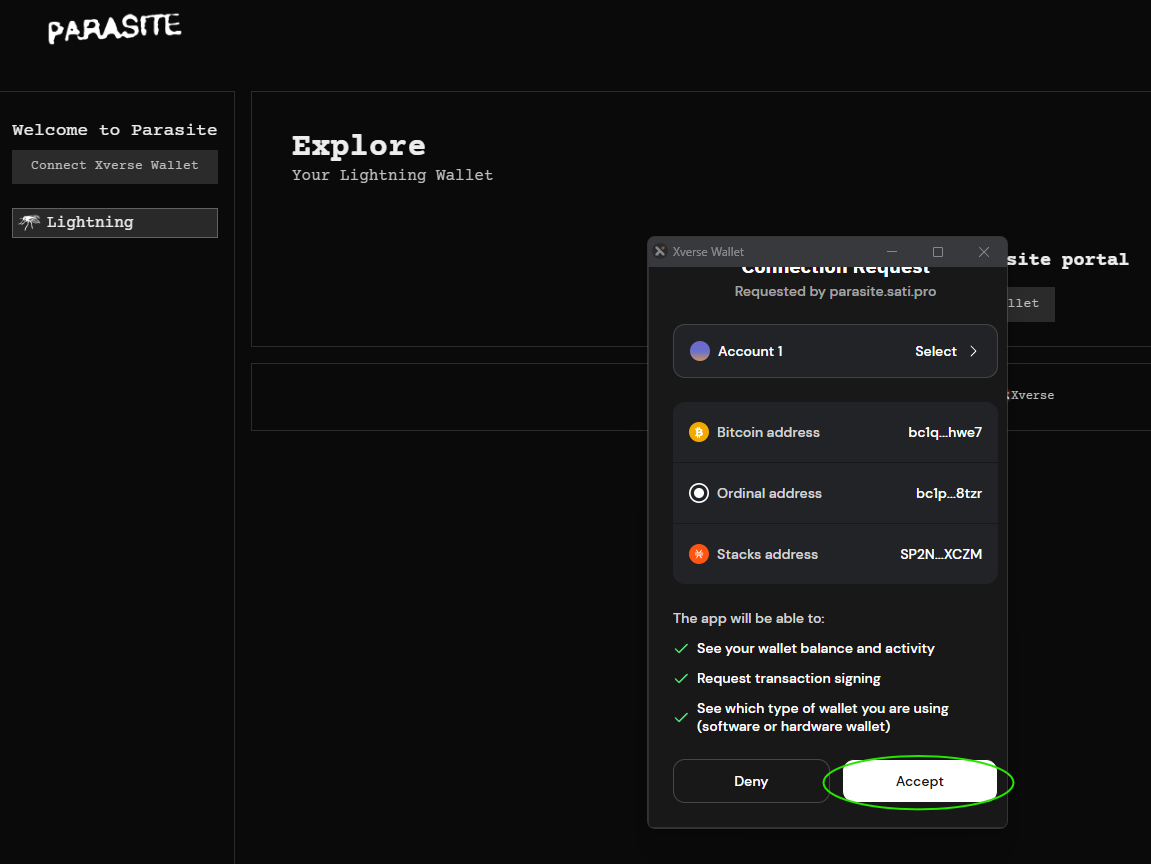Accept the connection request
Image resolution: width=1151 pixels, height=864 pixels.
[919, 781]
